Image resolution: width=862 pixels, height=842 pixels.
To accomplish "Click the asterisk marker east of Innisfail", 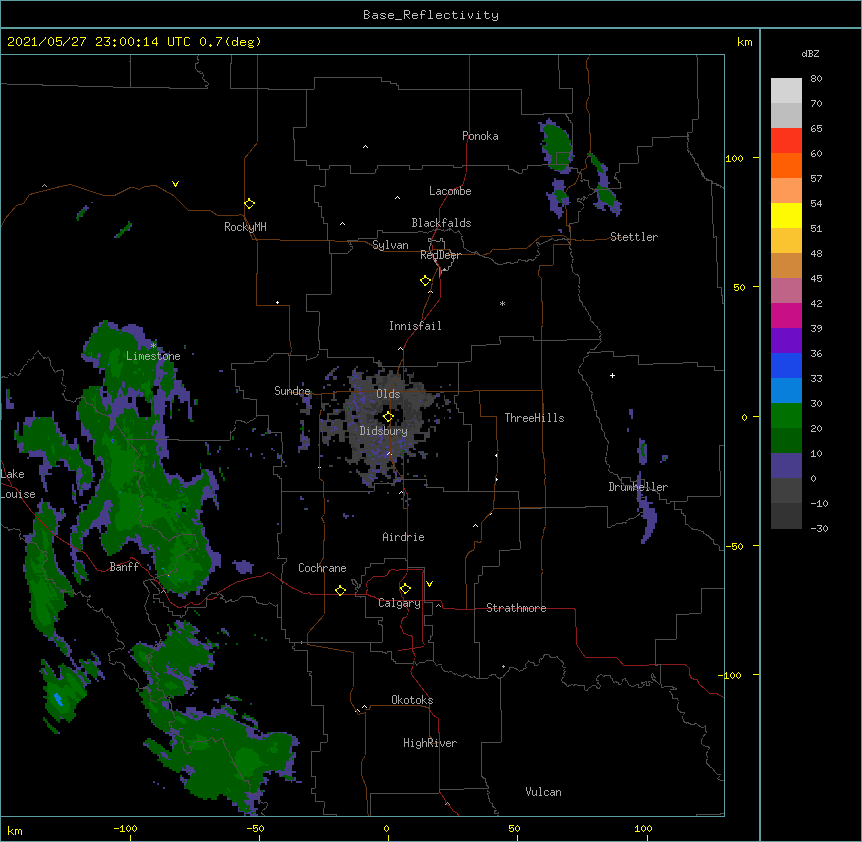I will (x=502, y=303).
